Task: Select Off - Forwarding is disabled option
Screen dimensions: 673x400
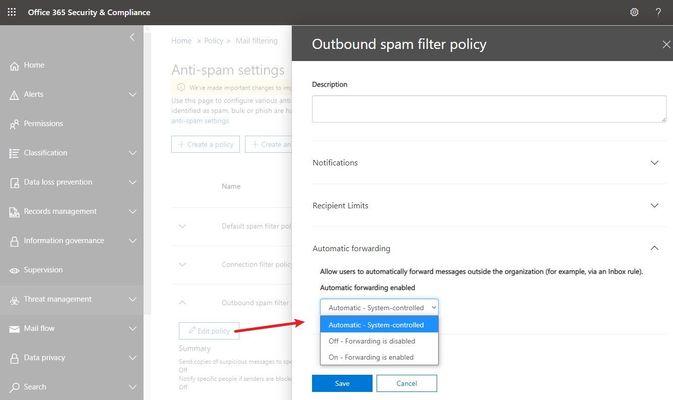Action: click(379, 341)
